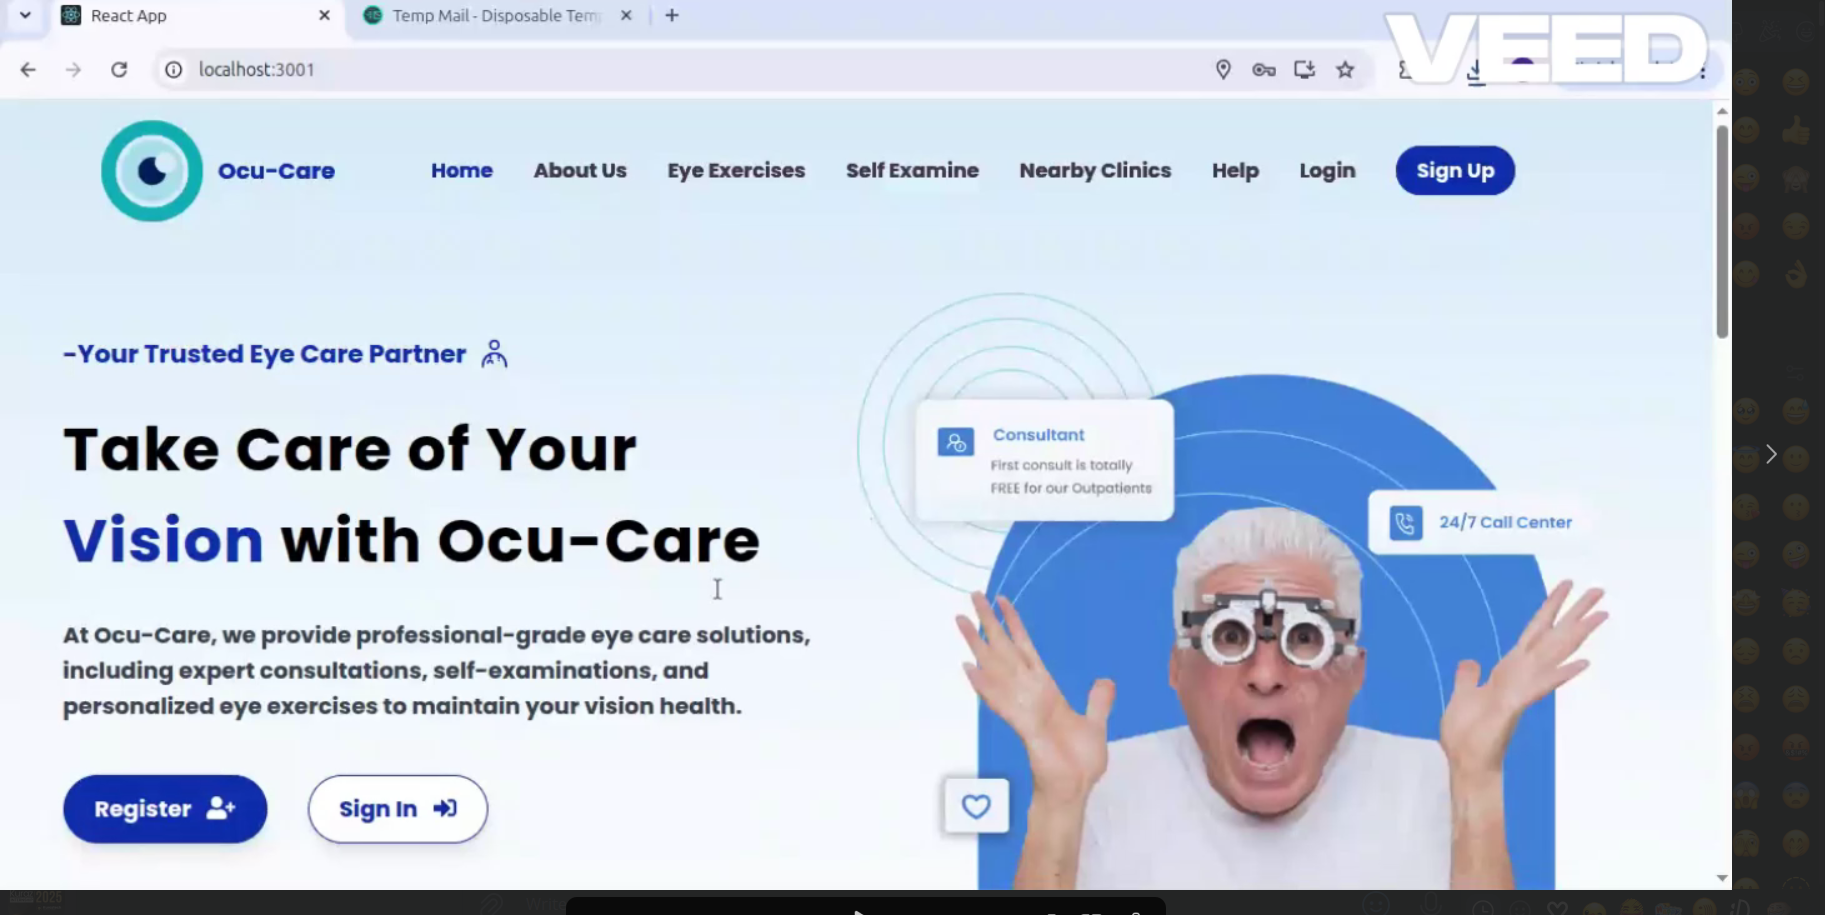Click the Ocu-Care eye logo icon
Screen dimensions: 1825x915
(151, 171)
